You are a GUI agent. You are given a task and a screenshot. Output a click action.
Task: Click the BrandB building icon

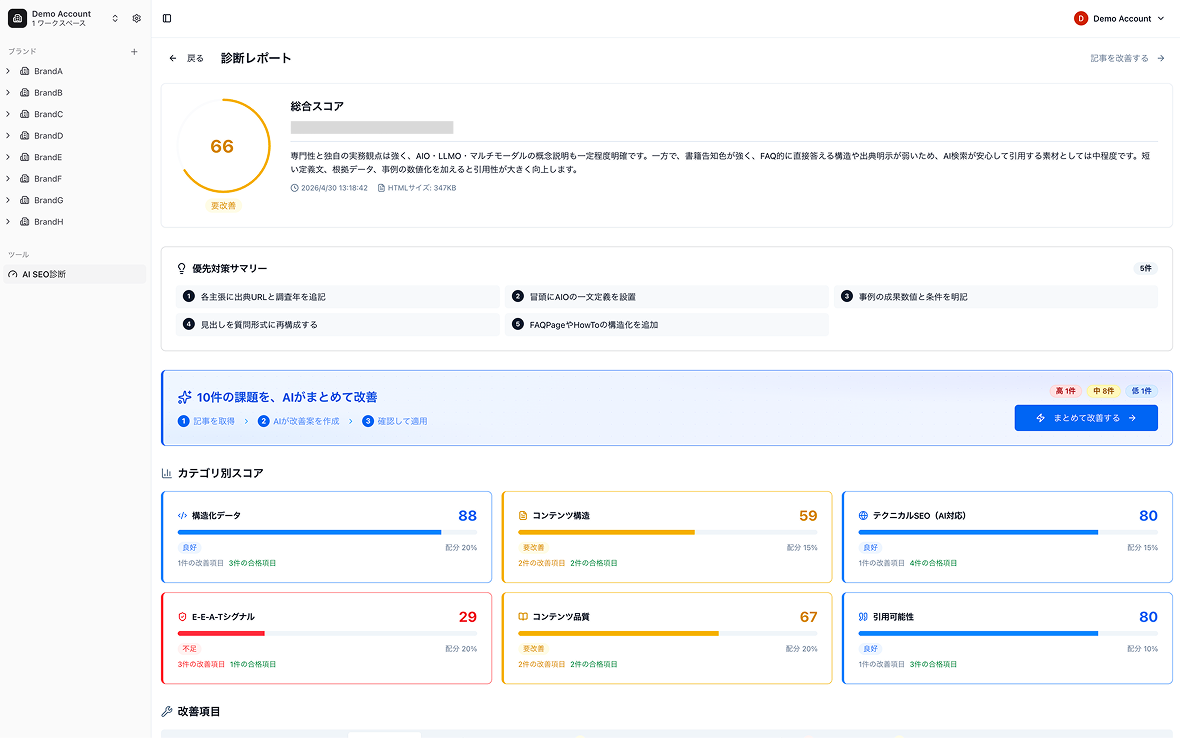click(x=24, y=93)
